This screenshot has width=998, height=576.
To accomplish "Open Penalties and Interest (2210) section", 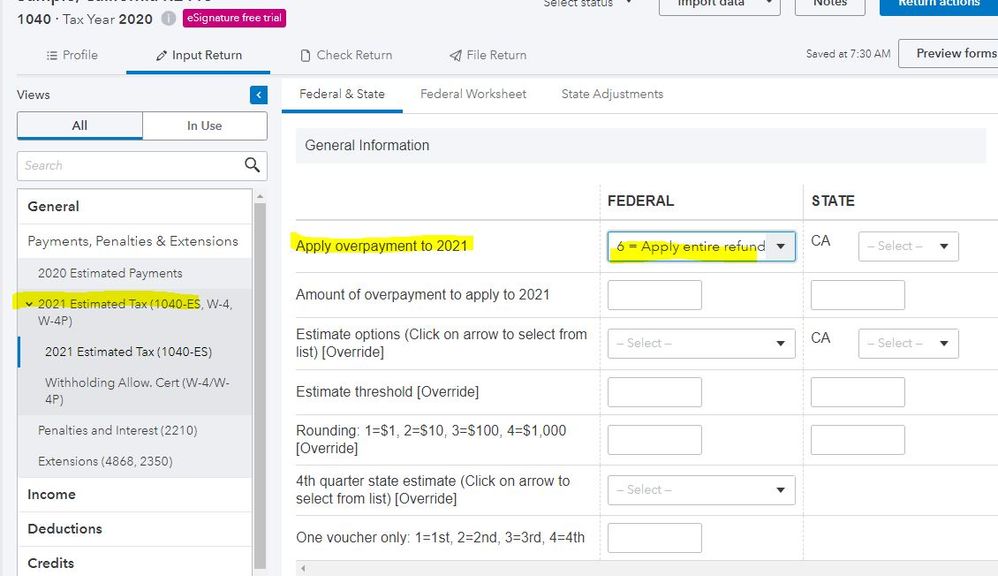I will tap(117, 430).
